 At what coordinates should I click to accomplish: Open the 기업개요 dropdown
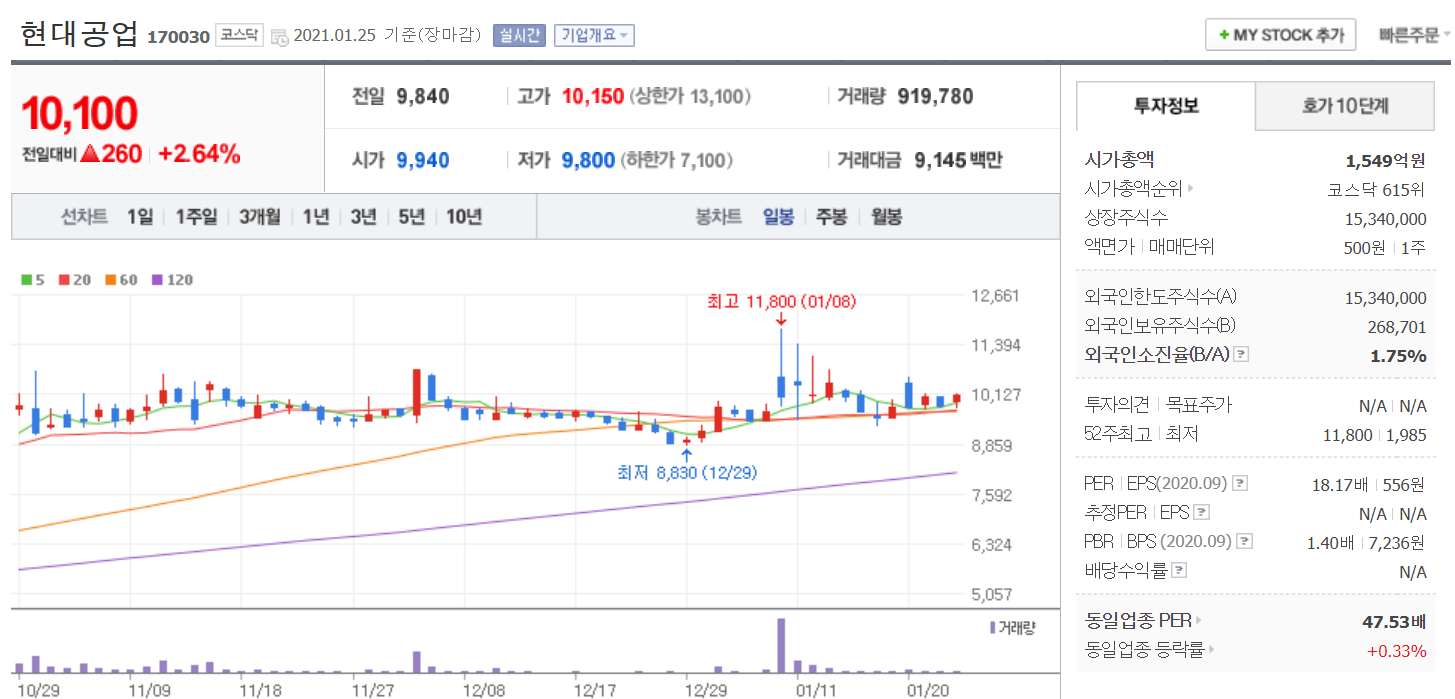coord(594,35)
